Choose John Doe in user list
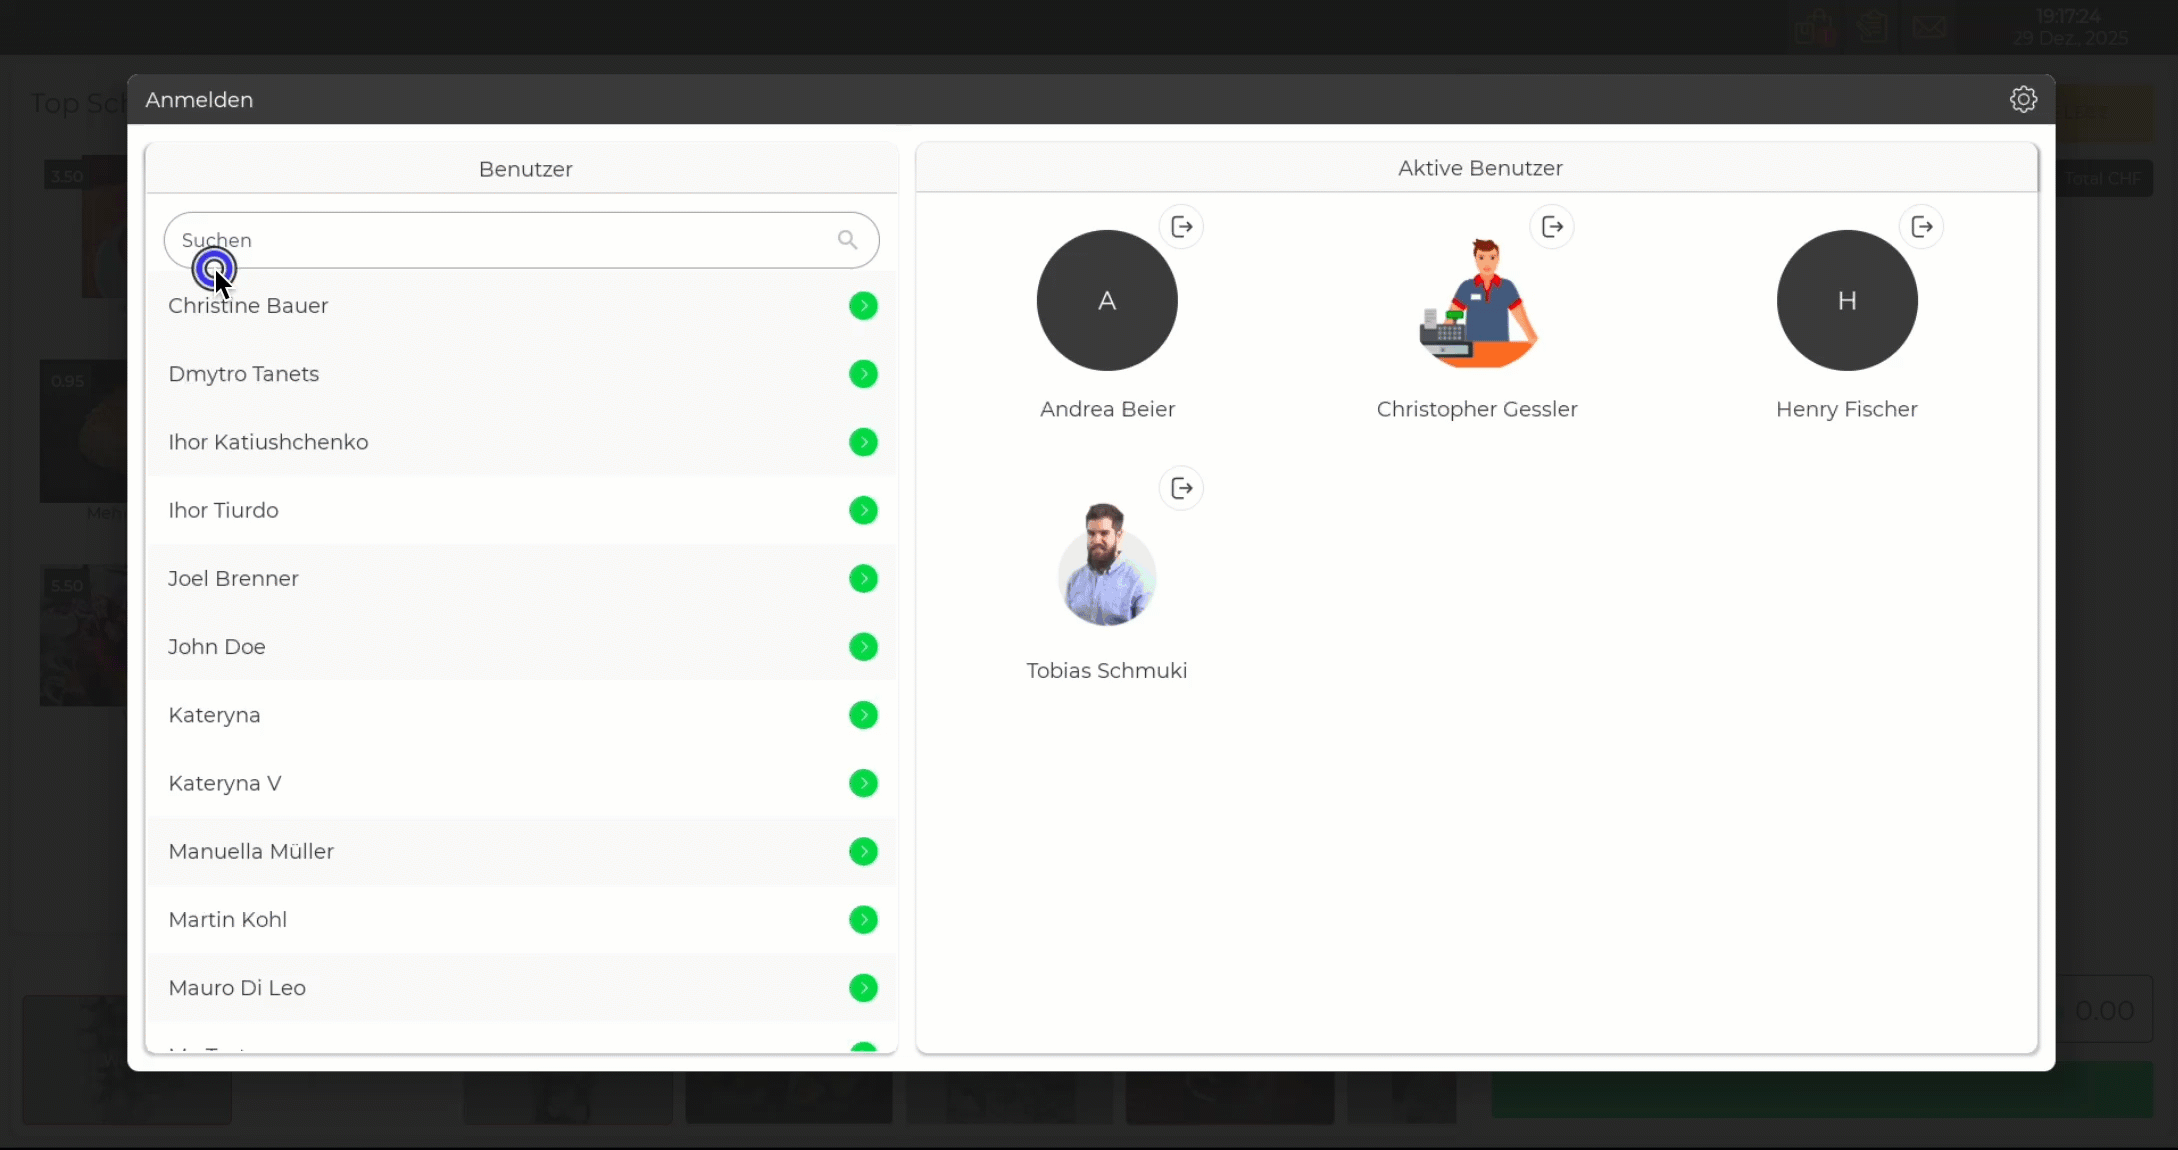The width and height of the screenshot is (2178, 1150). (x=217, y=647)
